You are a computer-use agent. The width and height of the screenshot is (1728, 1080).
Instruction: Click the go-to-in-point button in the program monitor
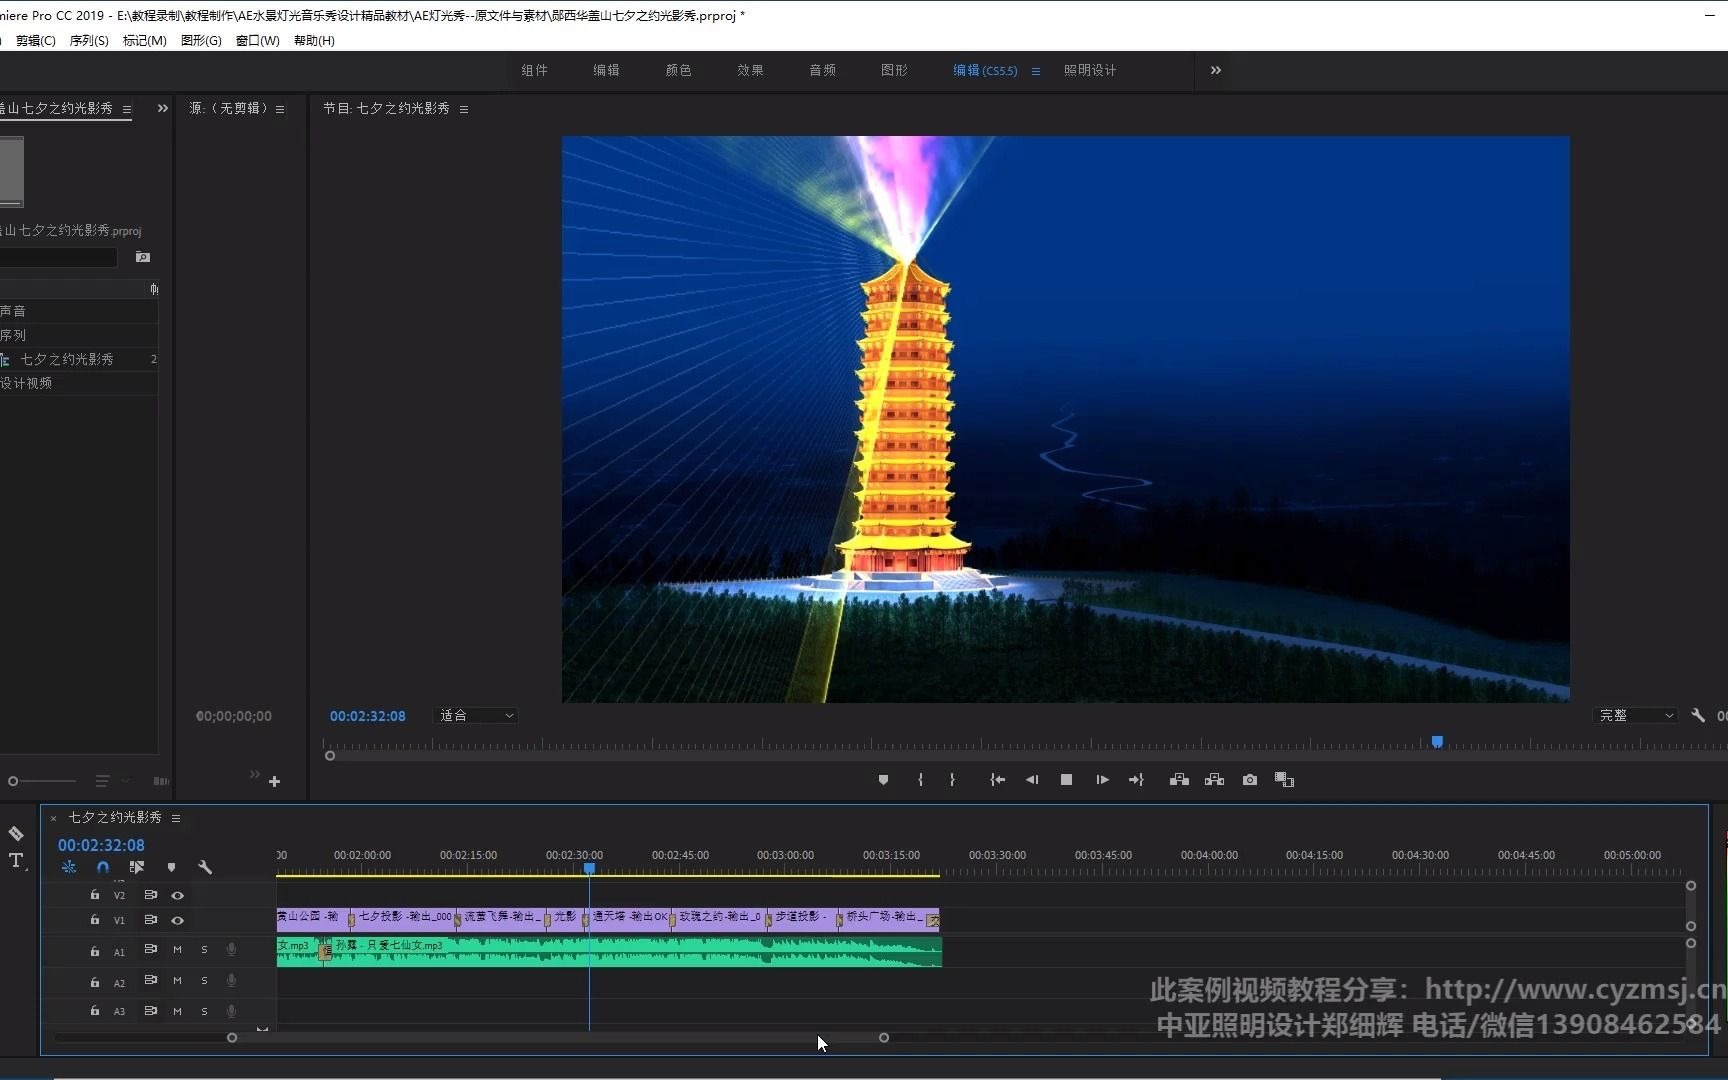pyautogui.click(x=996, y=780)
